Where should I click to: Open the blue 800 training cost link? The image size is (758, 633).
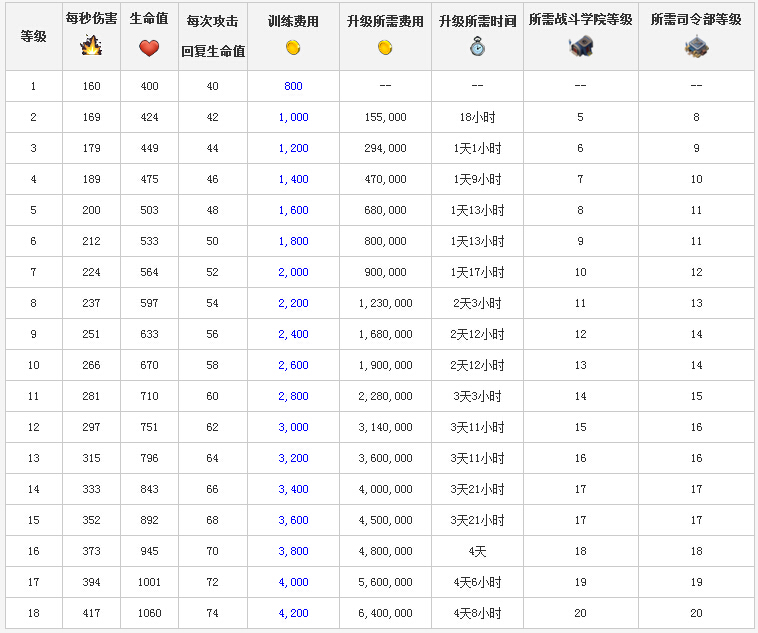point(293,86)
